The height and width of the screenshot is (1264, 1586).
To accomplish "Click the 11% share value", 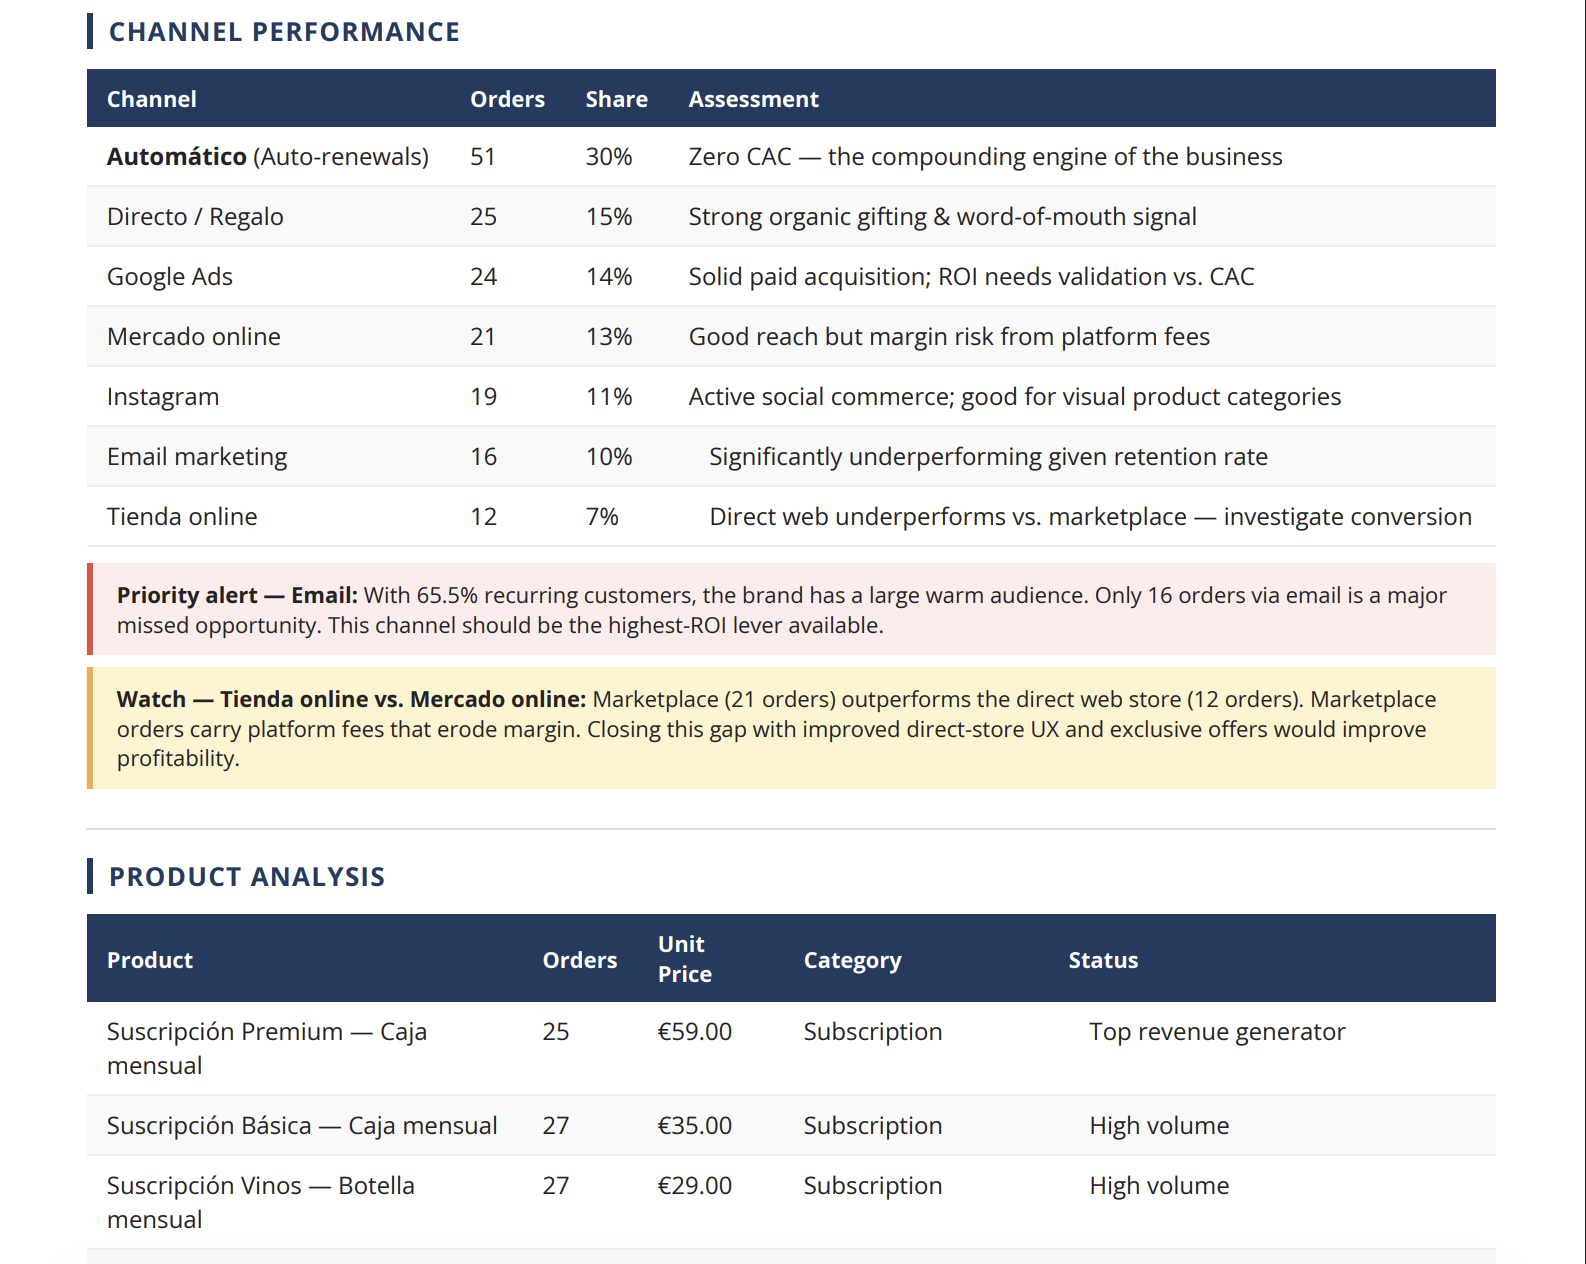I will [x=609, y=397].
